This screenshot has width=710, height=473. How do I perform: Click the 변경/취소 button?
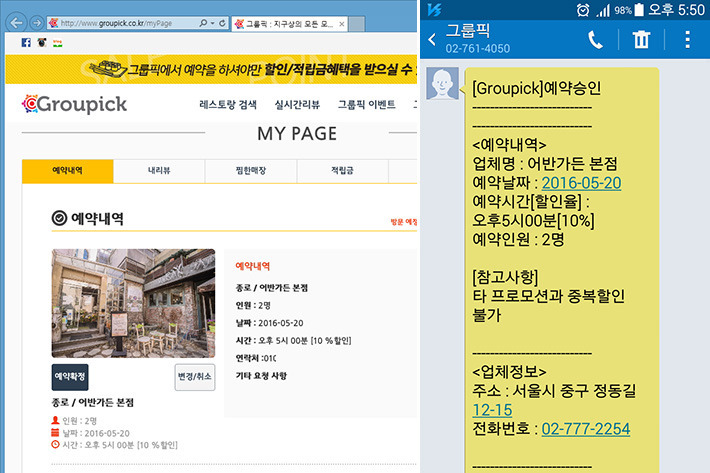(x=195, y=377)
